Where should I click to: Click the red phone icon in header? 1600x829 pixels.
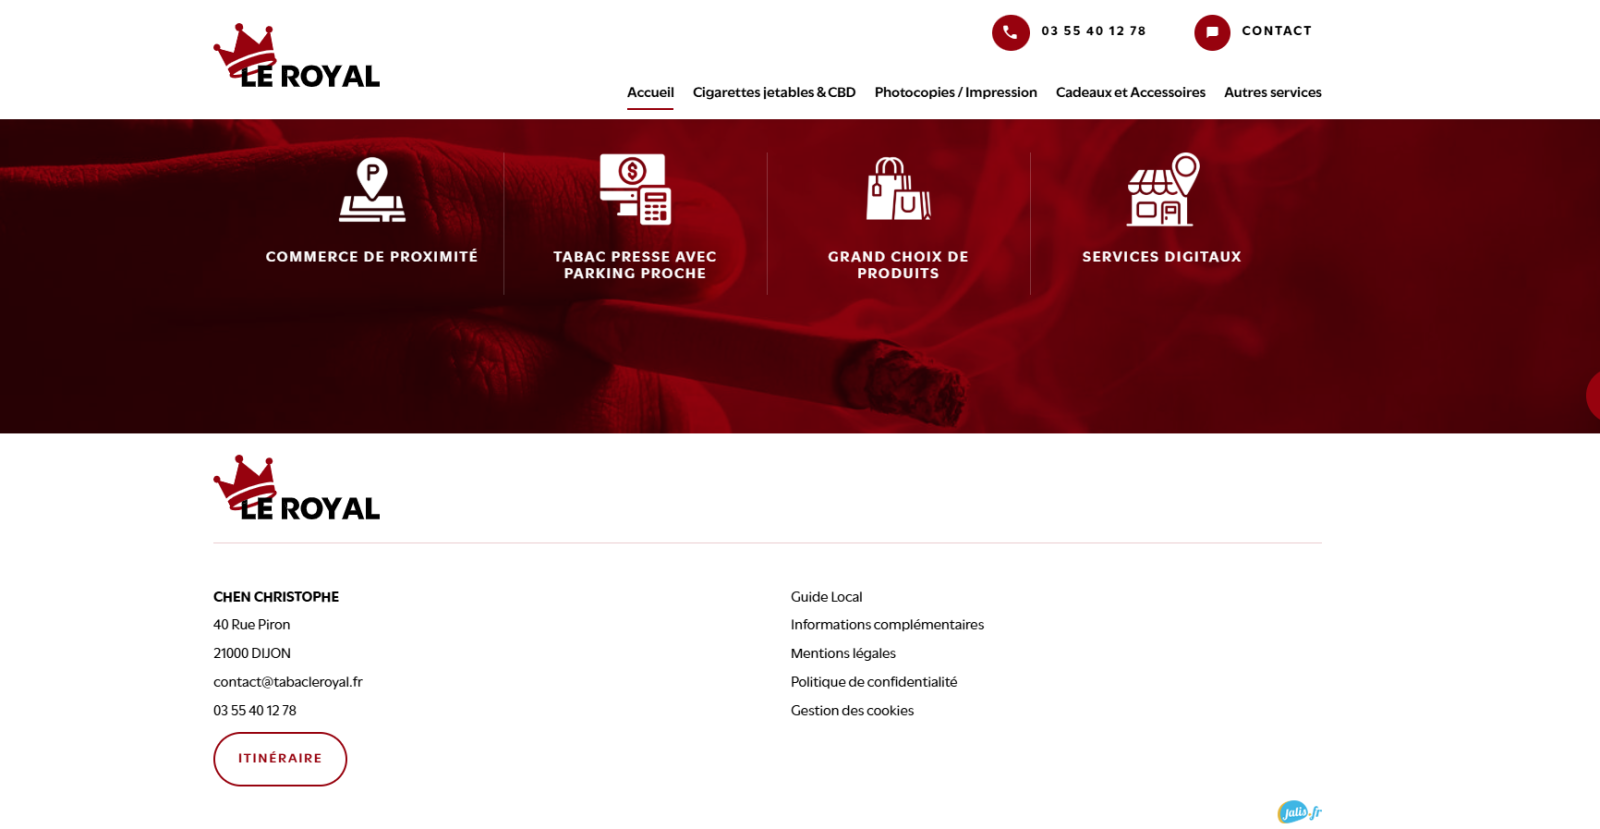point(1010,32)
